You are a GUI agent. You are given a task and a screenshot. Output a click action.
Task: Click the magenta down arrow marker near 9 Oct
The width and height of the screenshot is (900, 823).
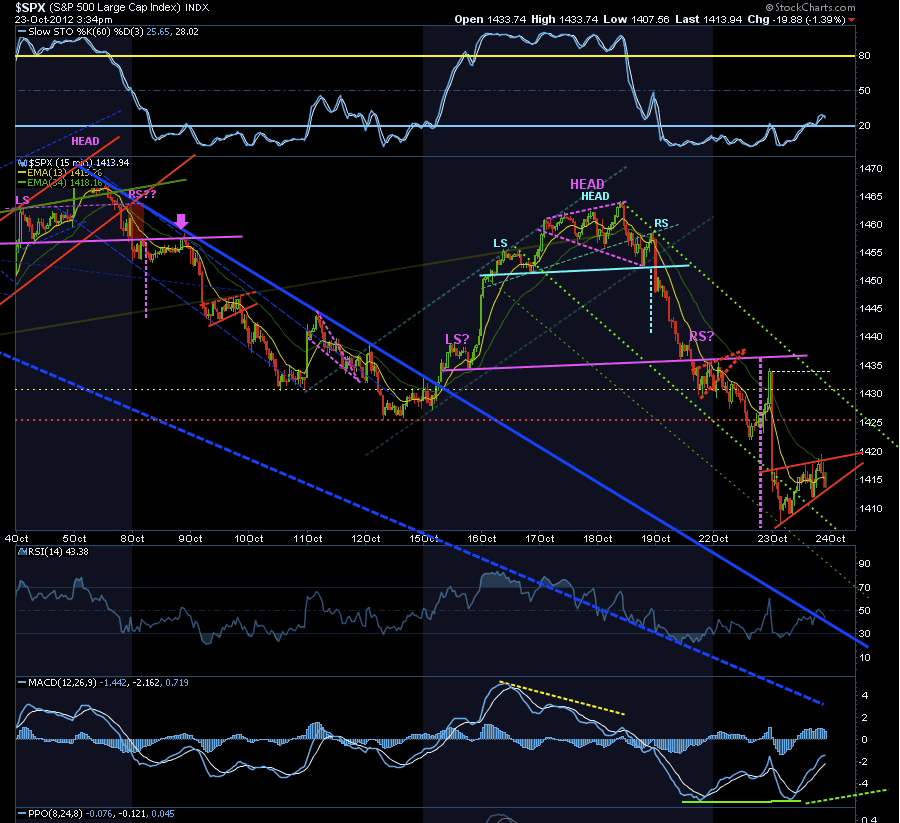[x=181, y=222]
